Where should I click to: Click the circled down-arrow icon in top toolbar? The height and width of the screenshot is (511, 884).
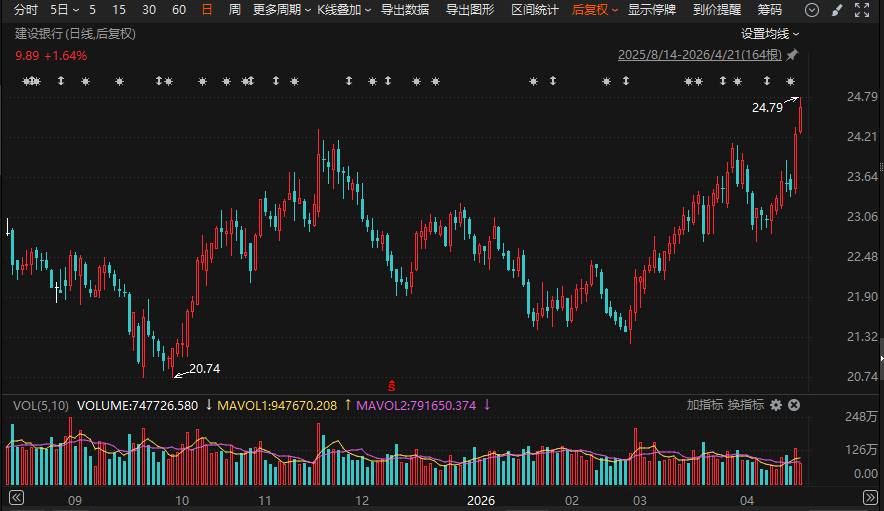pyautogui.click(x=811, y=10)
